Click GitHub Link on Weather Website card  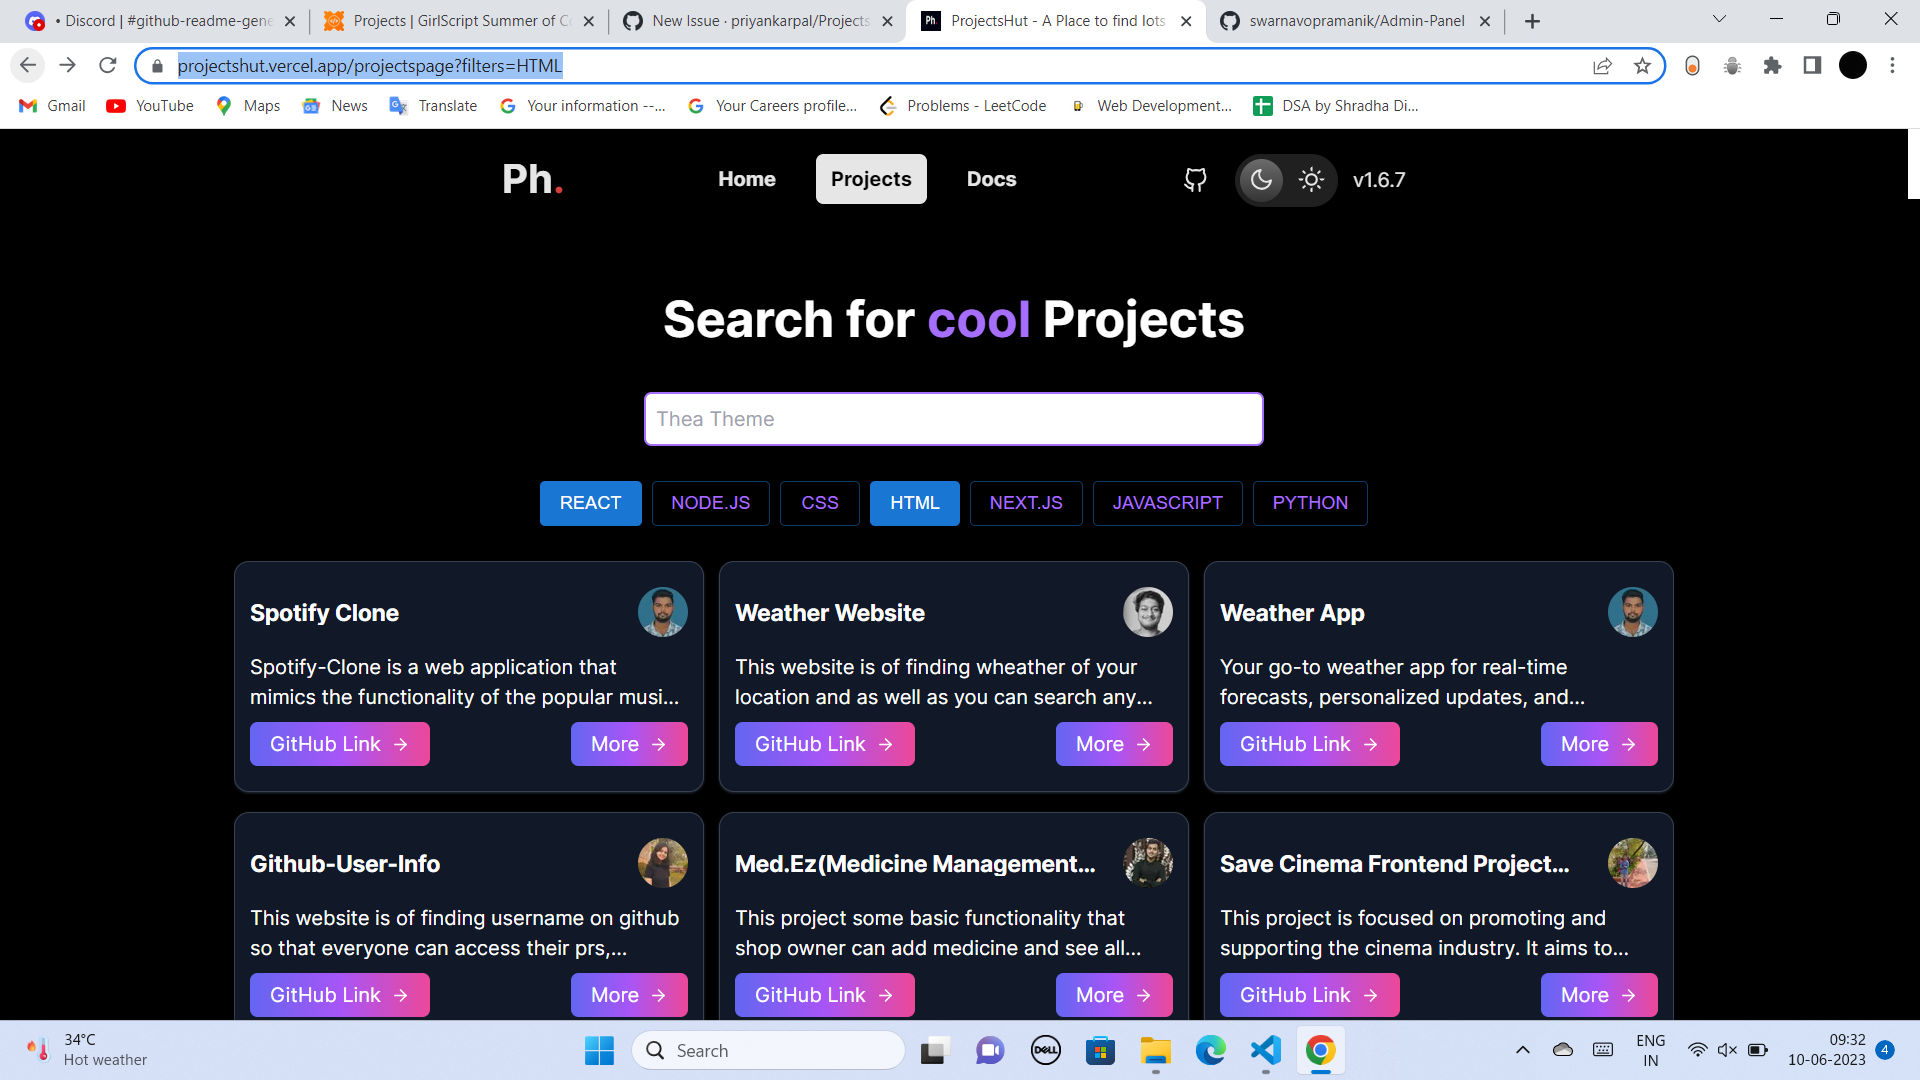824,743
